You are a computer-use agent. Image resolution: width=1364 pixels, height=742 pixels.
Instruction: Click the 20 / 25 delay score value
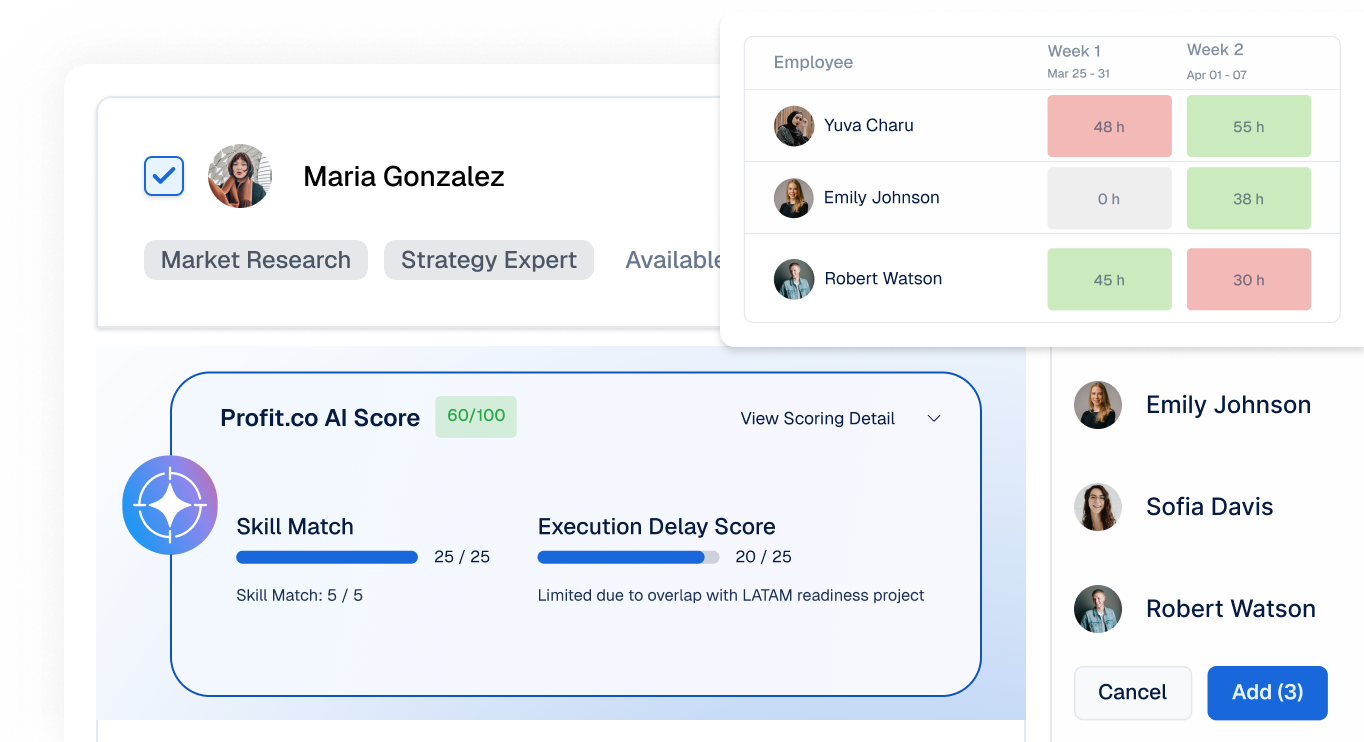(763, 557)
